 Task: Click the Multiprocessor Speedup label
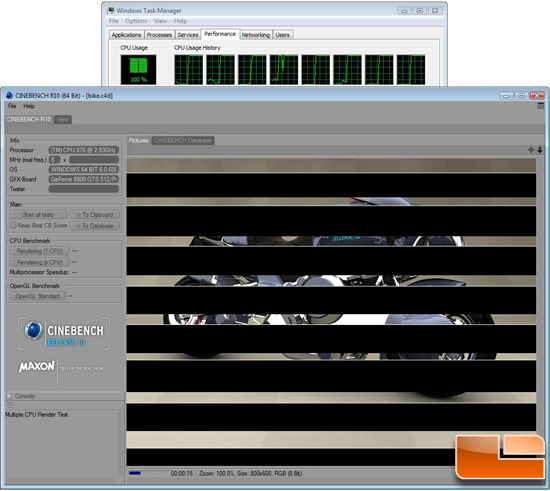pyautogui.click(x=39, y=272)
